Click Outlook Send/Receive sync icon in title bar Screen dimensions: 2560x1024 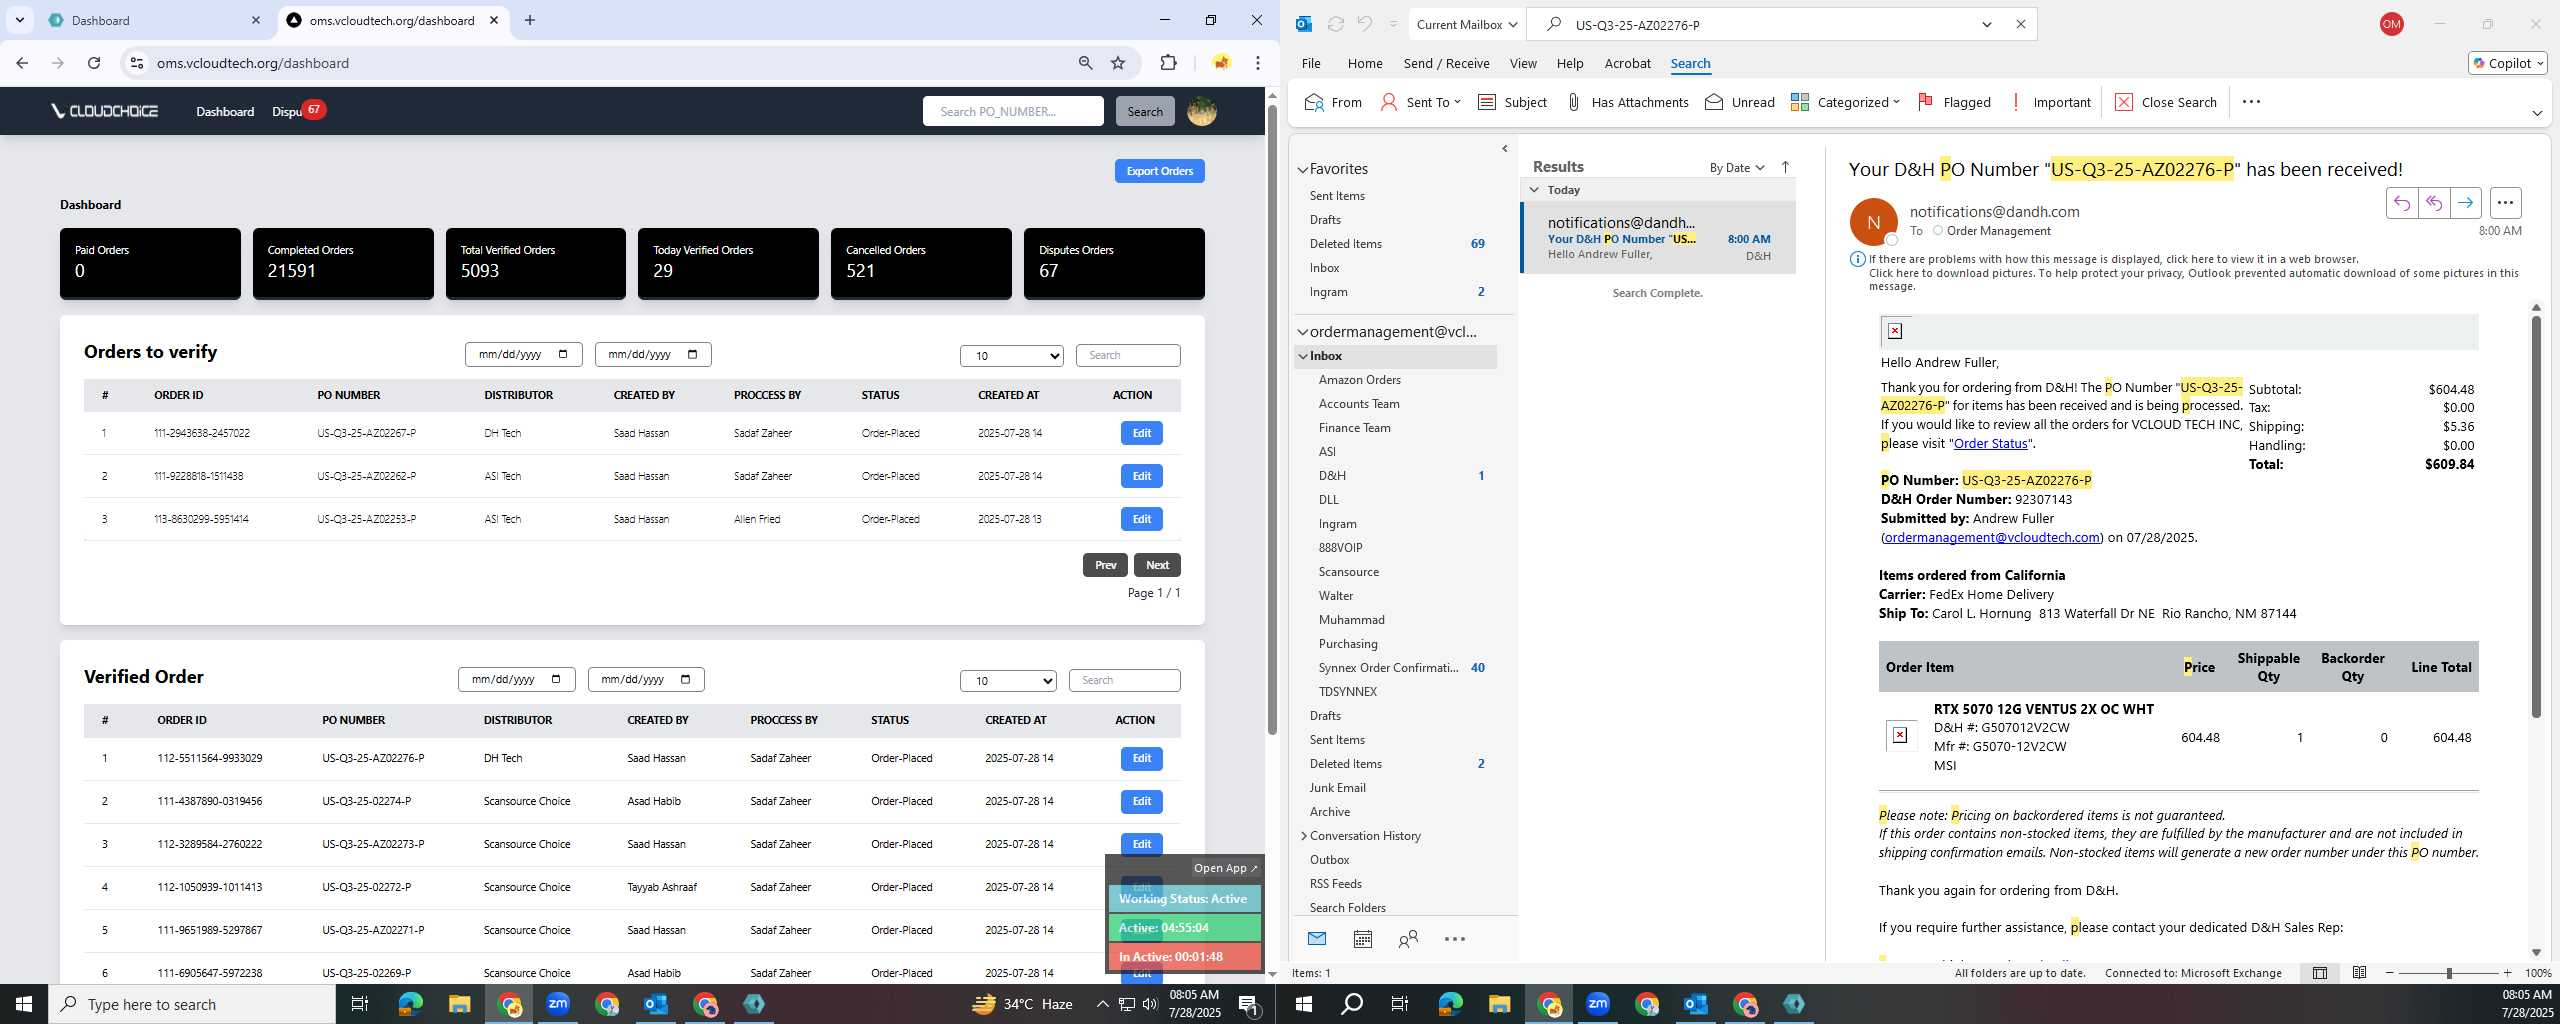coord(1335,24)
